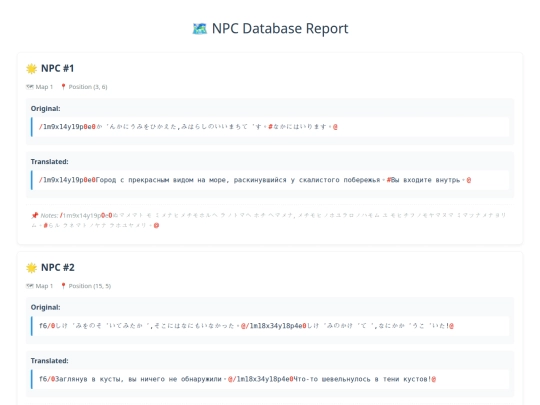Select the NPC #2 heading

coord(58,267)
